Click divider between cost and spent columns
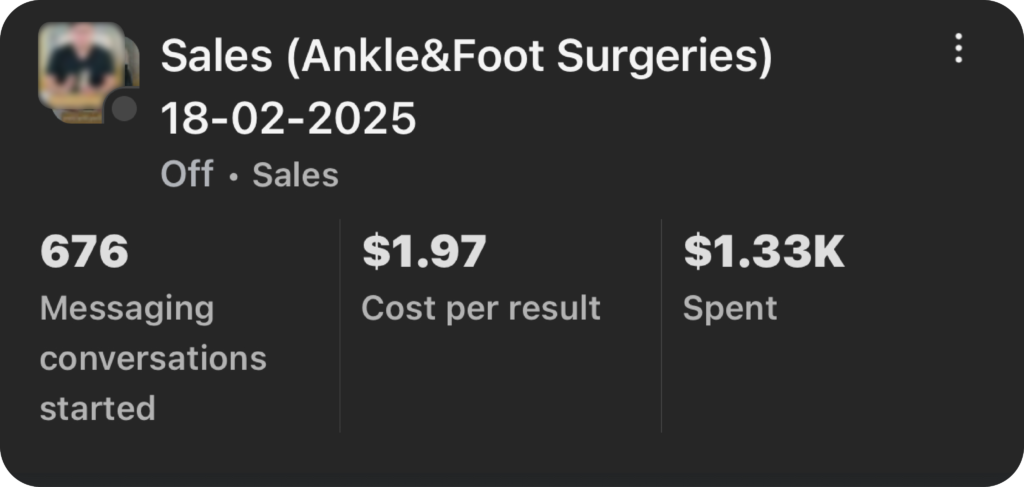The height and width of the screenshot is (487, 1024). pyautogui.click(x=661, y=326)
